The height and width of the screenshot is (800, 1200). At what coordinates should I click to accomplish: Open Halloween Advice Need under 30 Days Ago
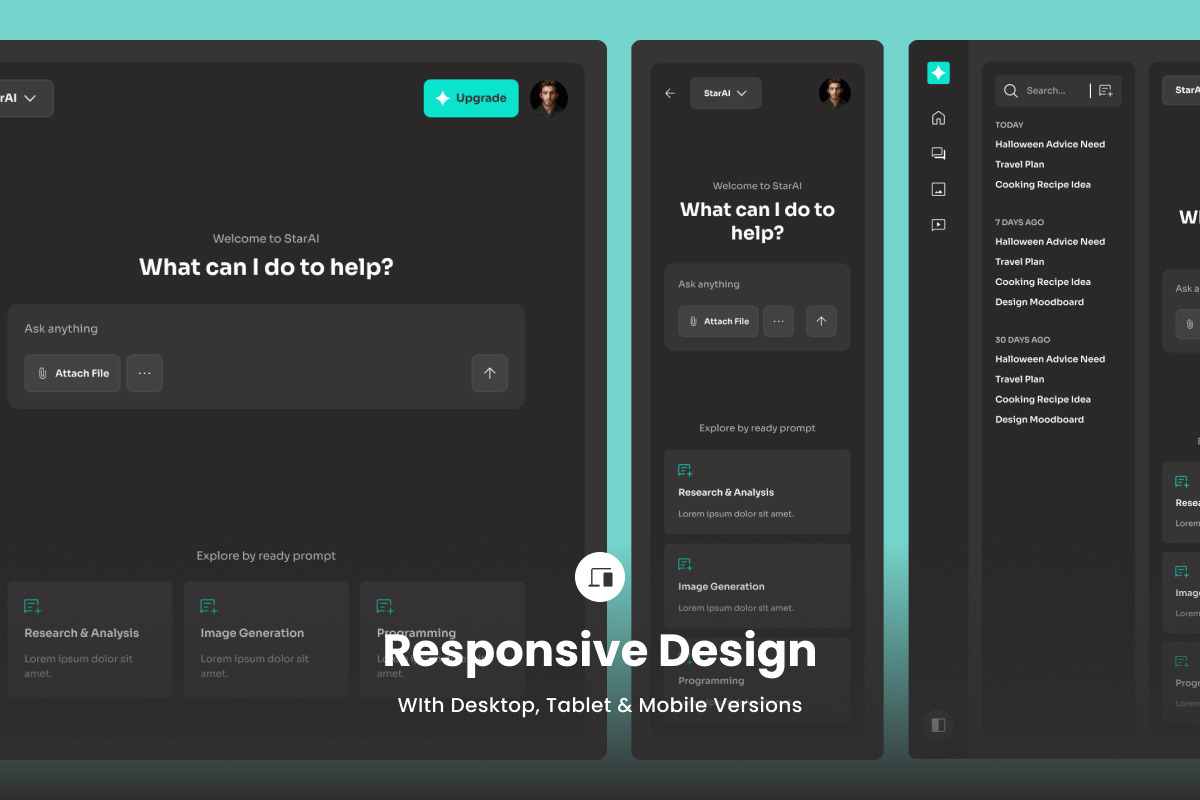click(x=1050, y=359)
